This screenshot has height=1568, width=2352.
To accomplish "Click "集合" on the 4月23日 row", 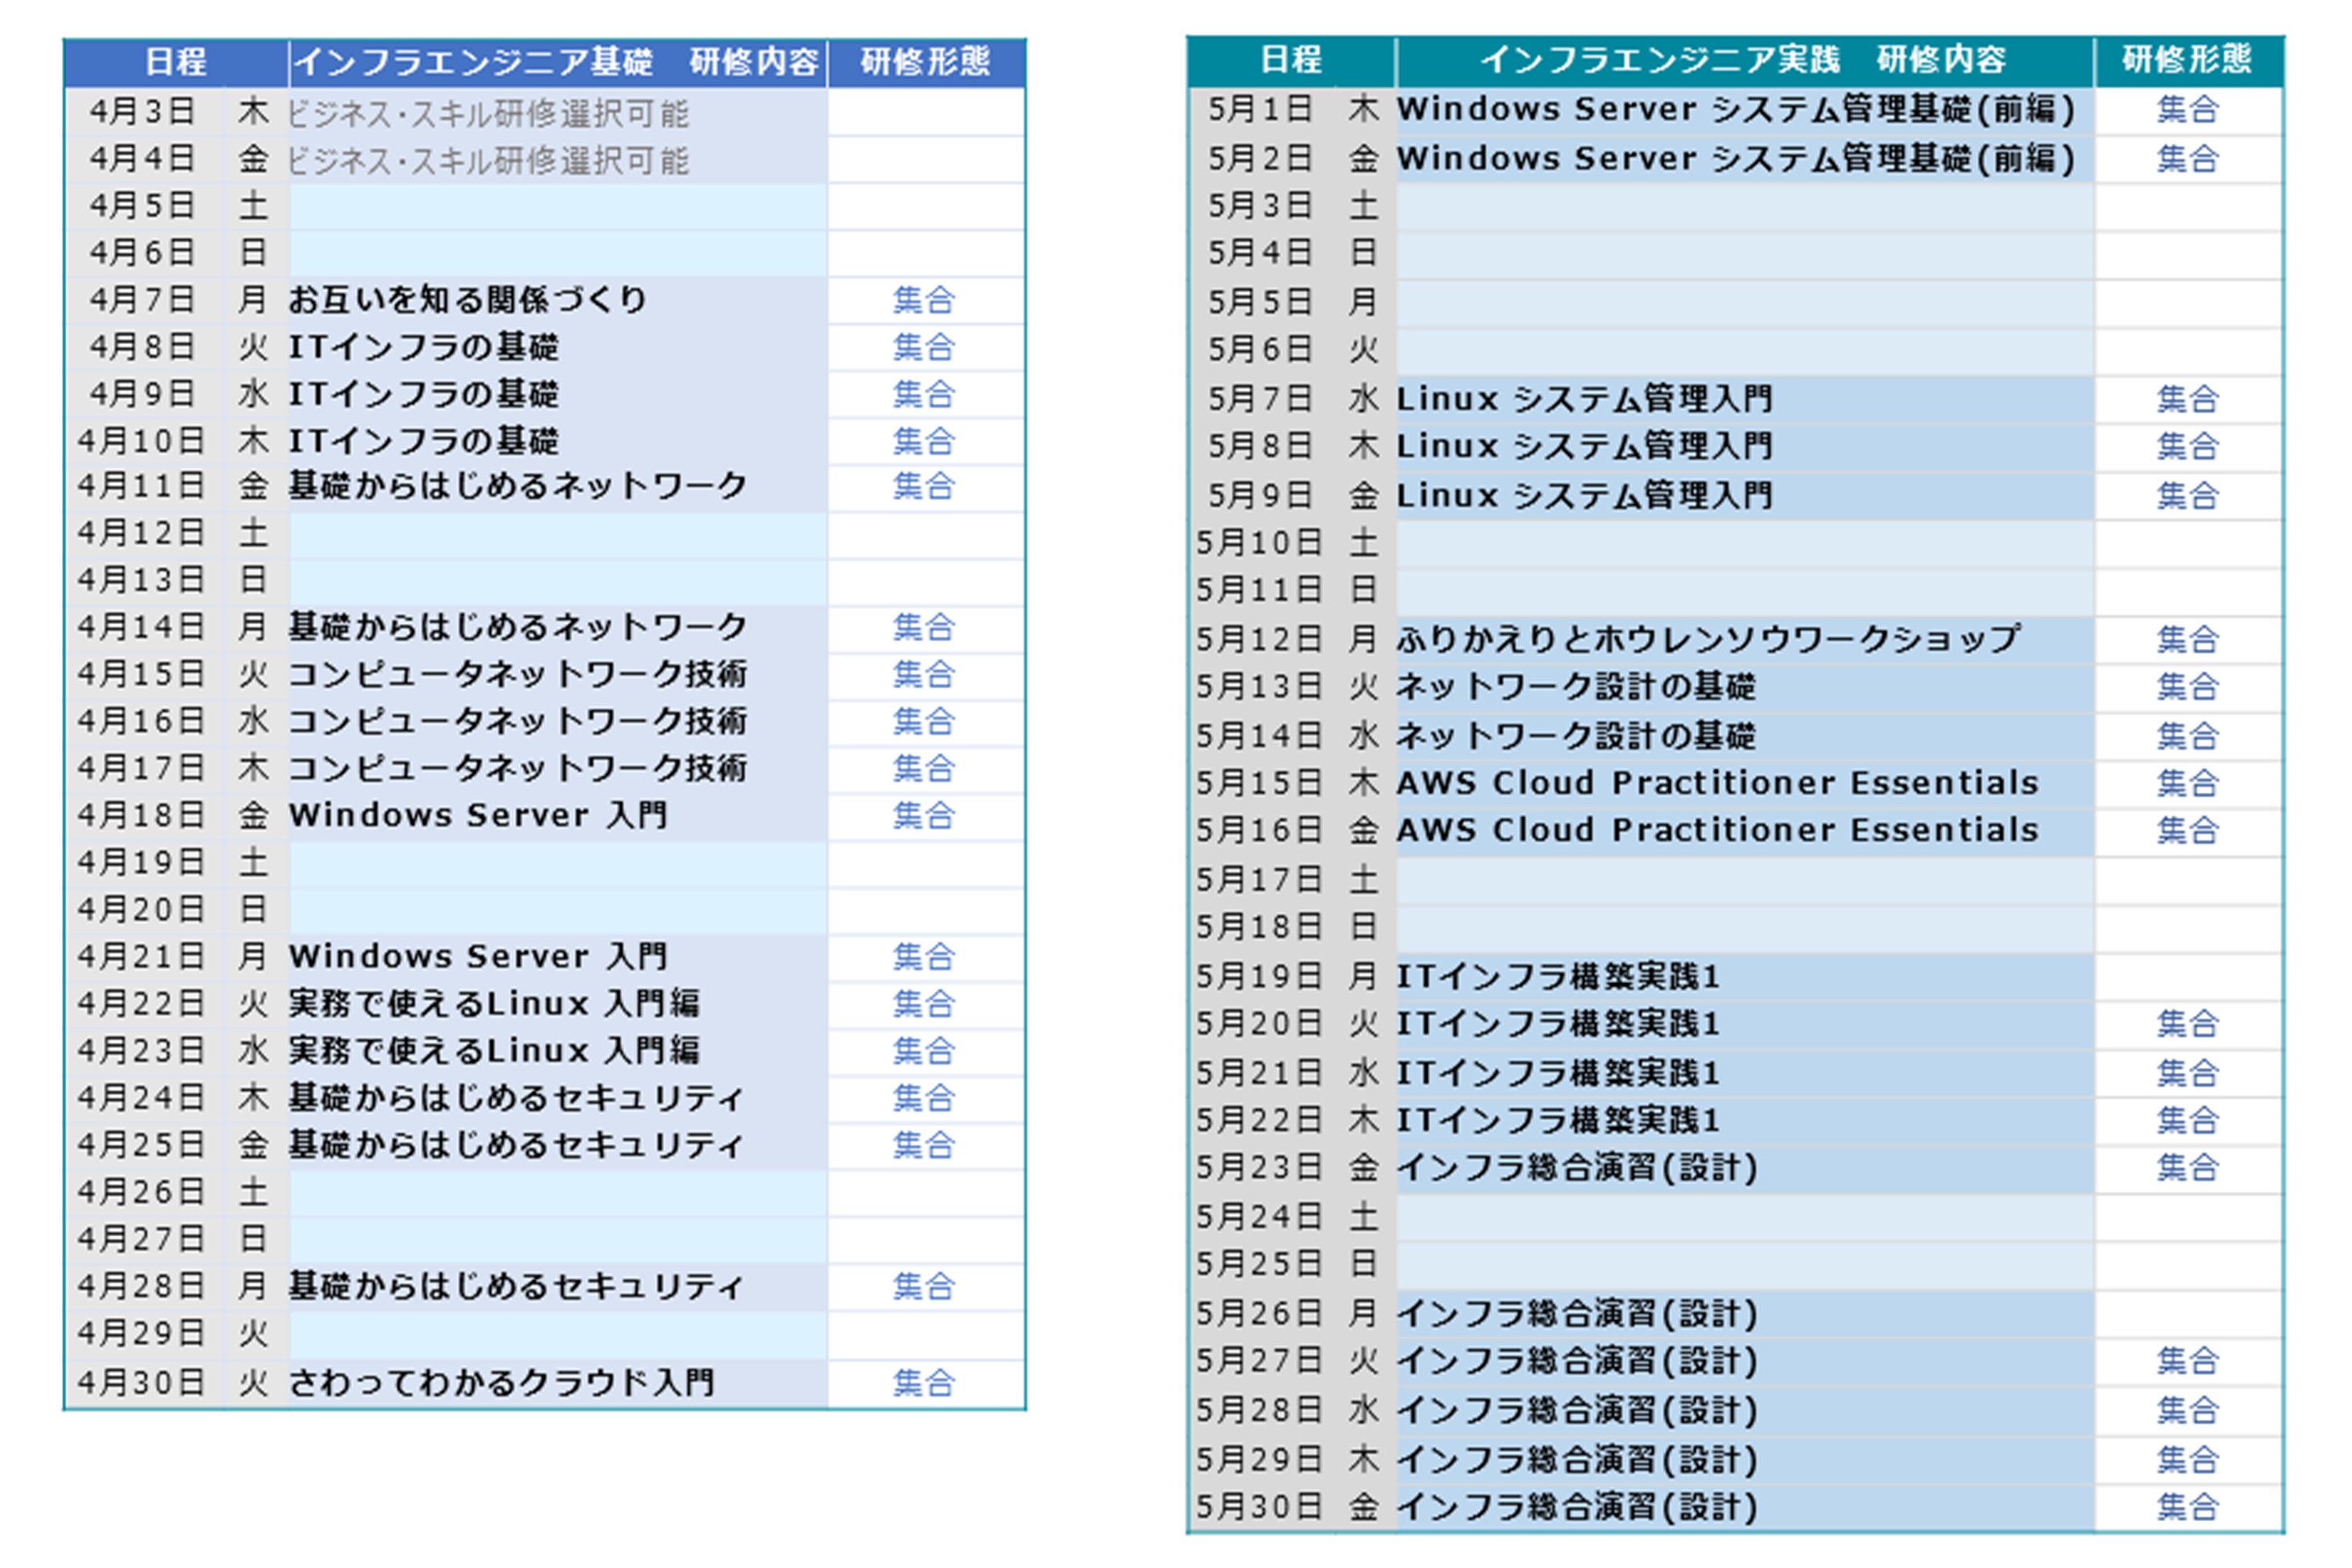I will click(x=924, y=1051).
